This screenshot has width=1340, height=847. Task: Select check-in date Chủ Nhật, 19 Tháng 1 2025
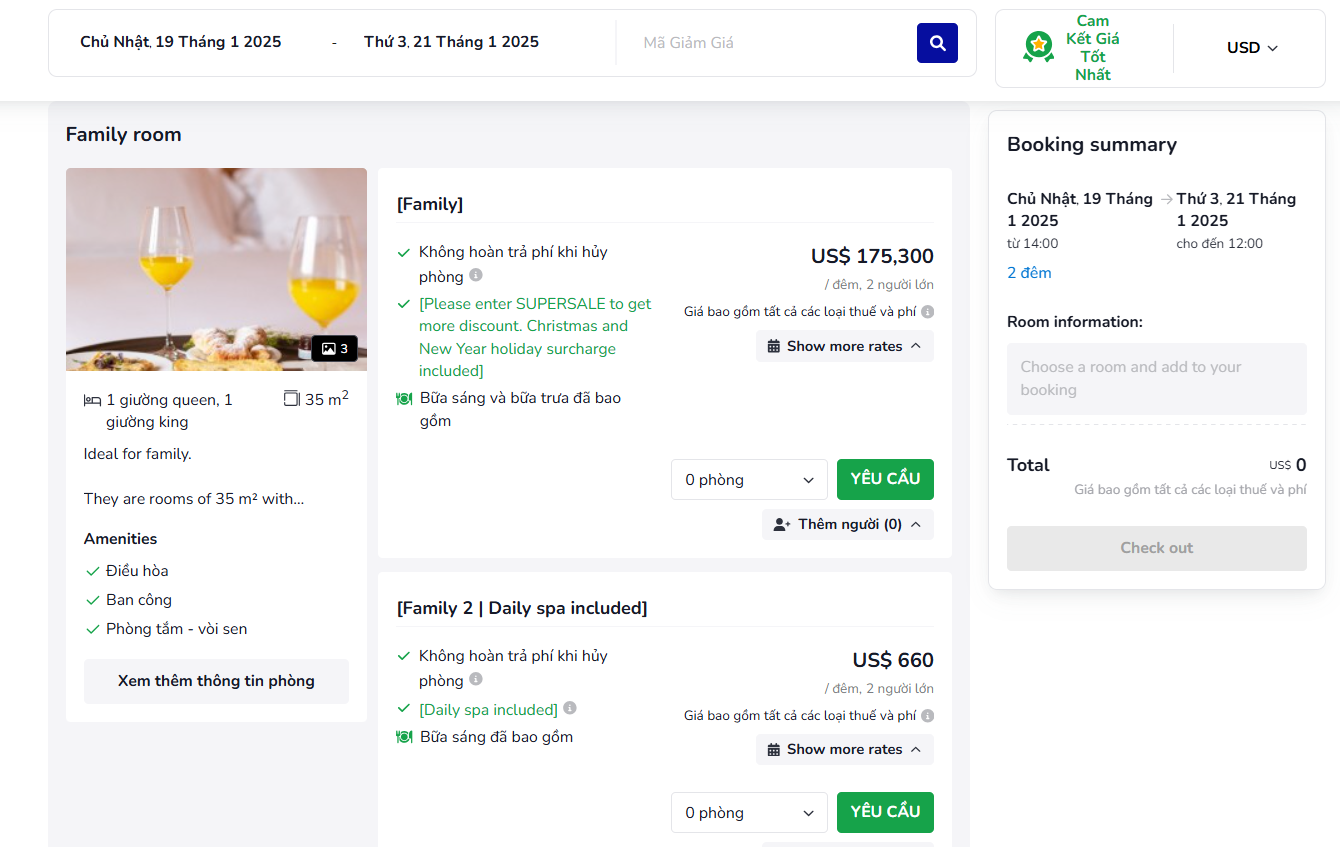tap(181, 42)
